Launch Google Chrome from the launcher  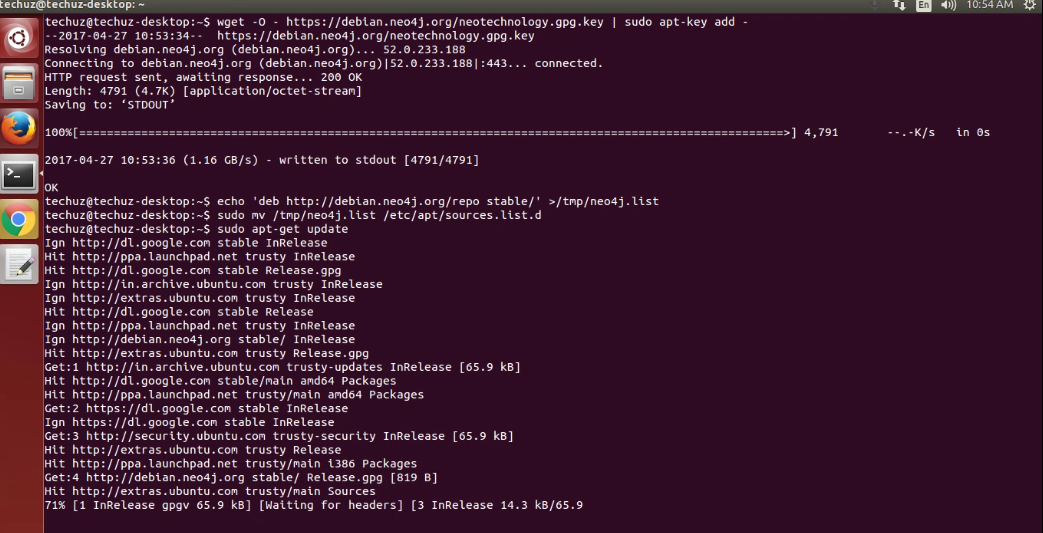(x=19, y=220)
